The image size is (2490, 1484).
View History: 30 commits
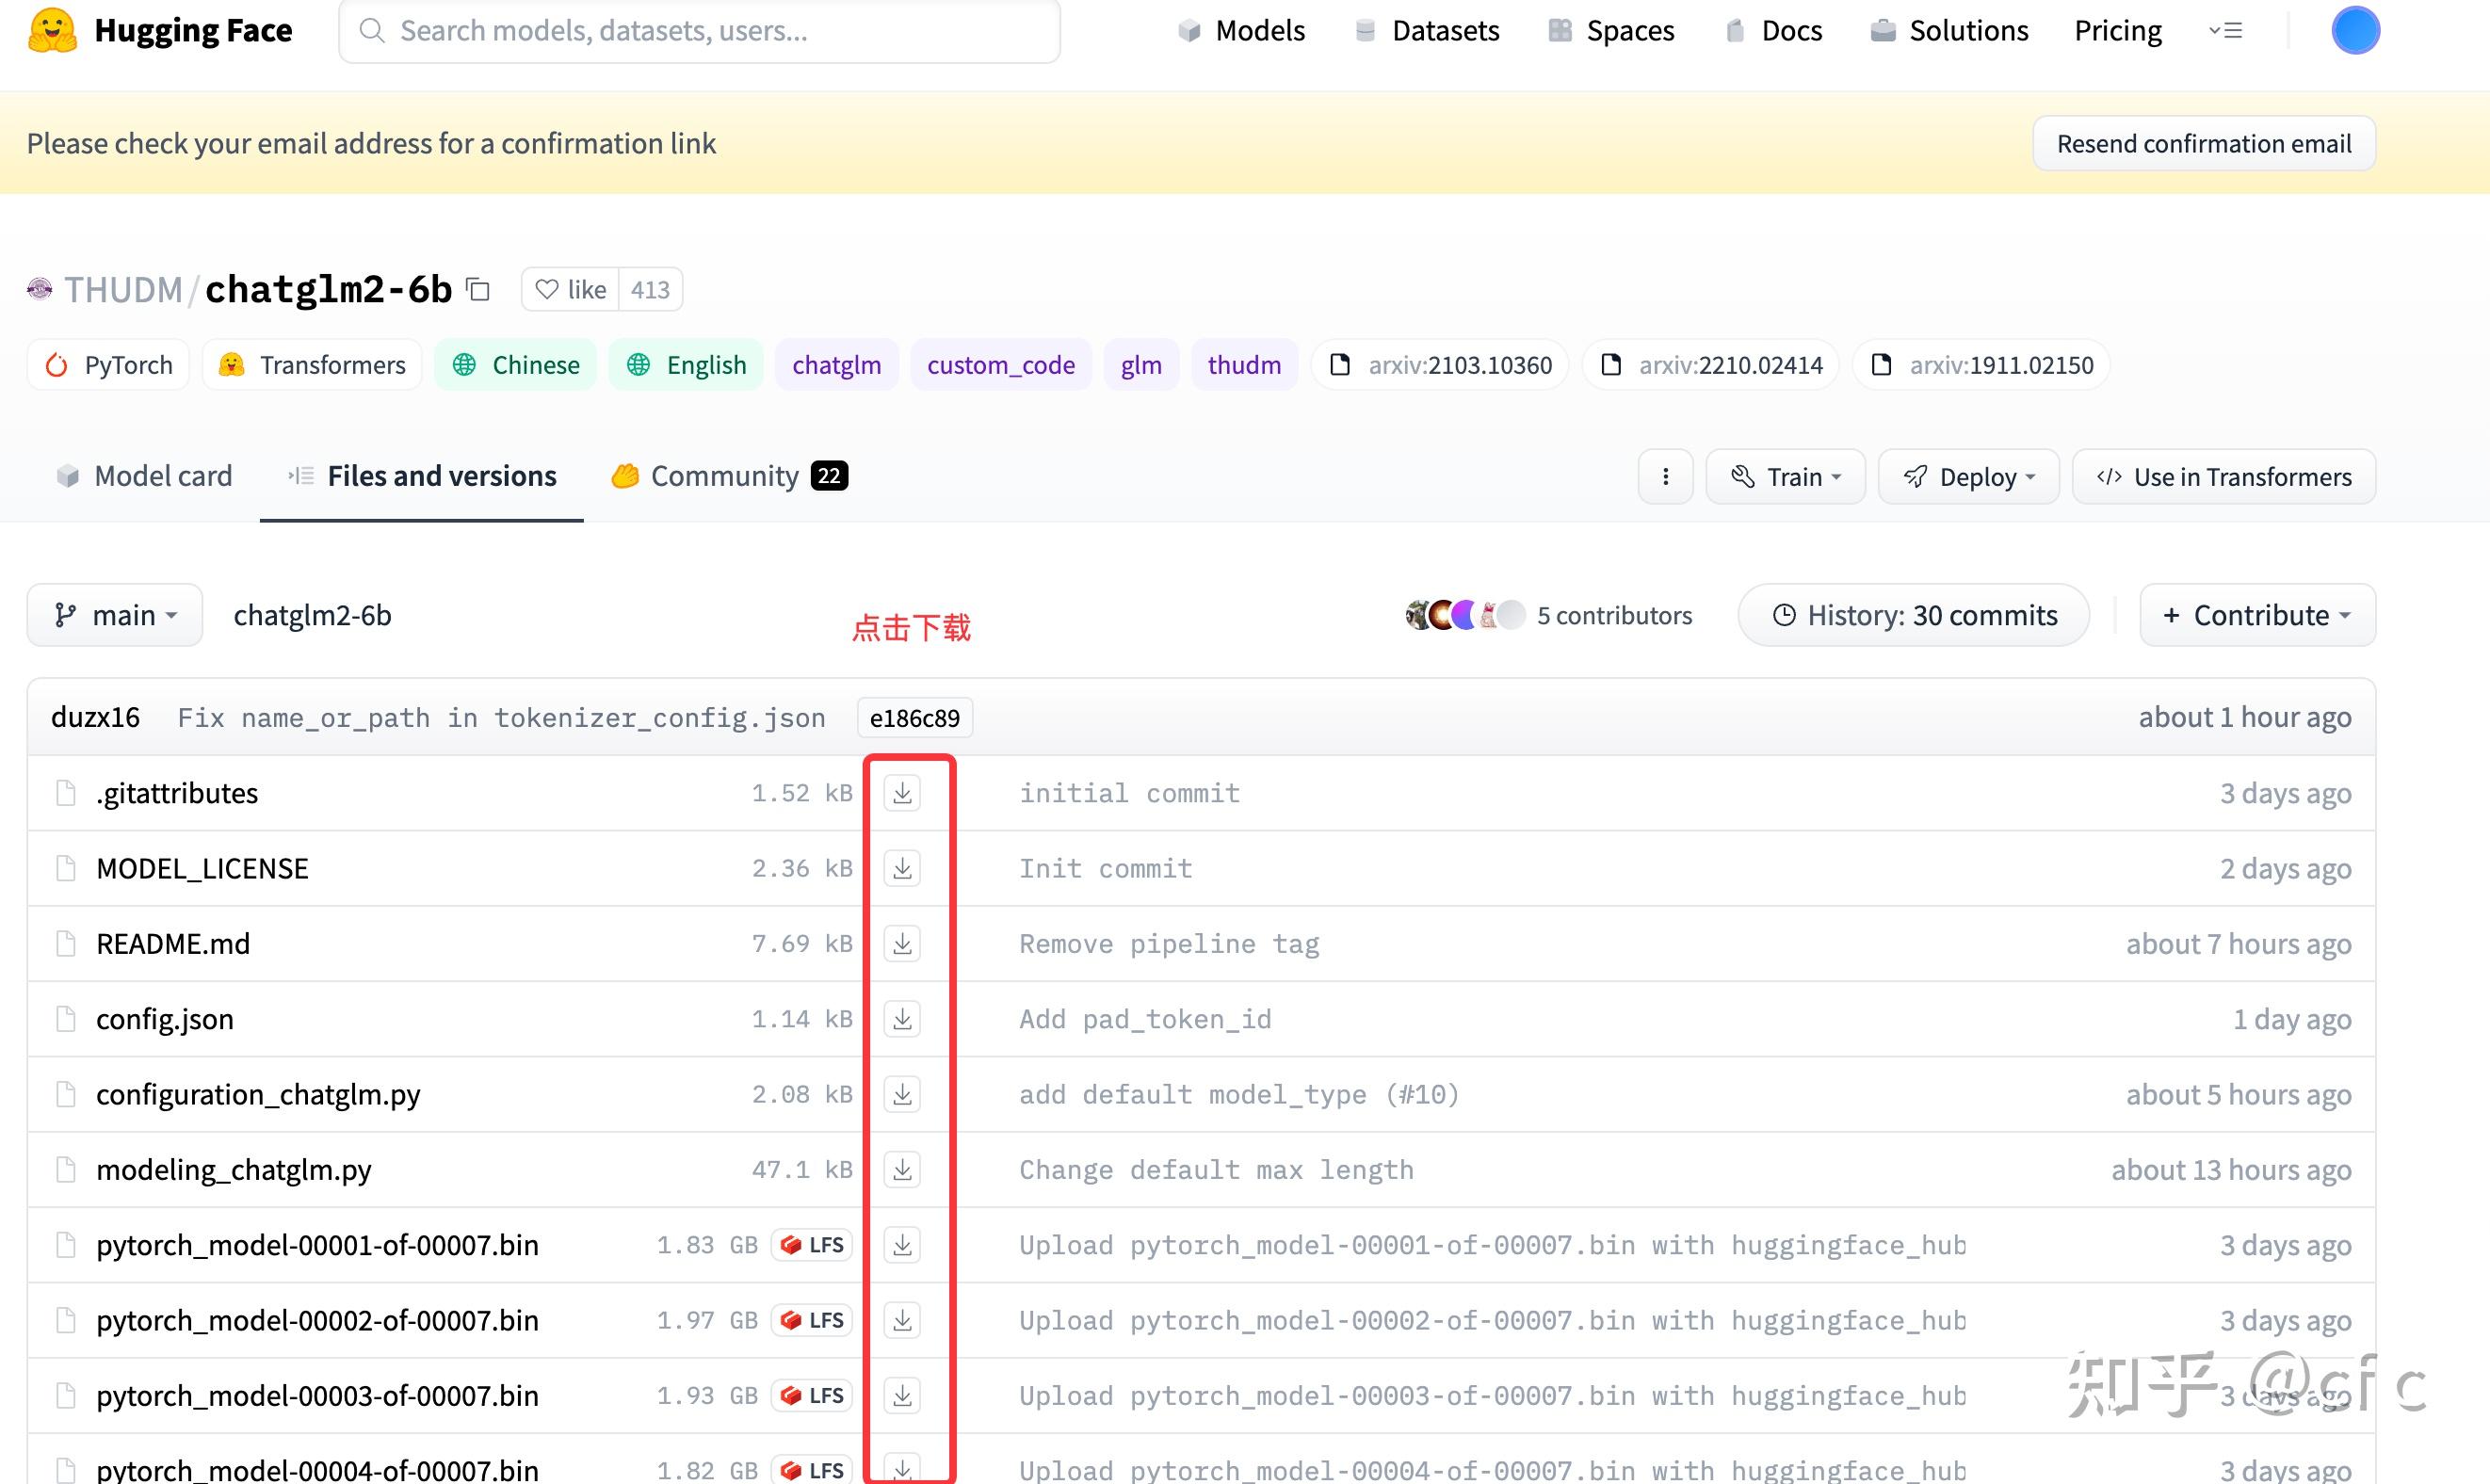click(x=1913, y=615)
